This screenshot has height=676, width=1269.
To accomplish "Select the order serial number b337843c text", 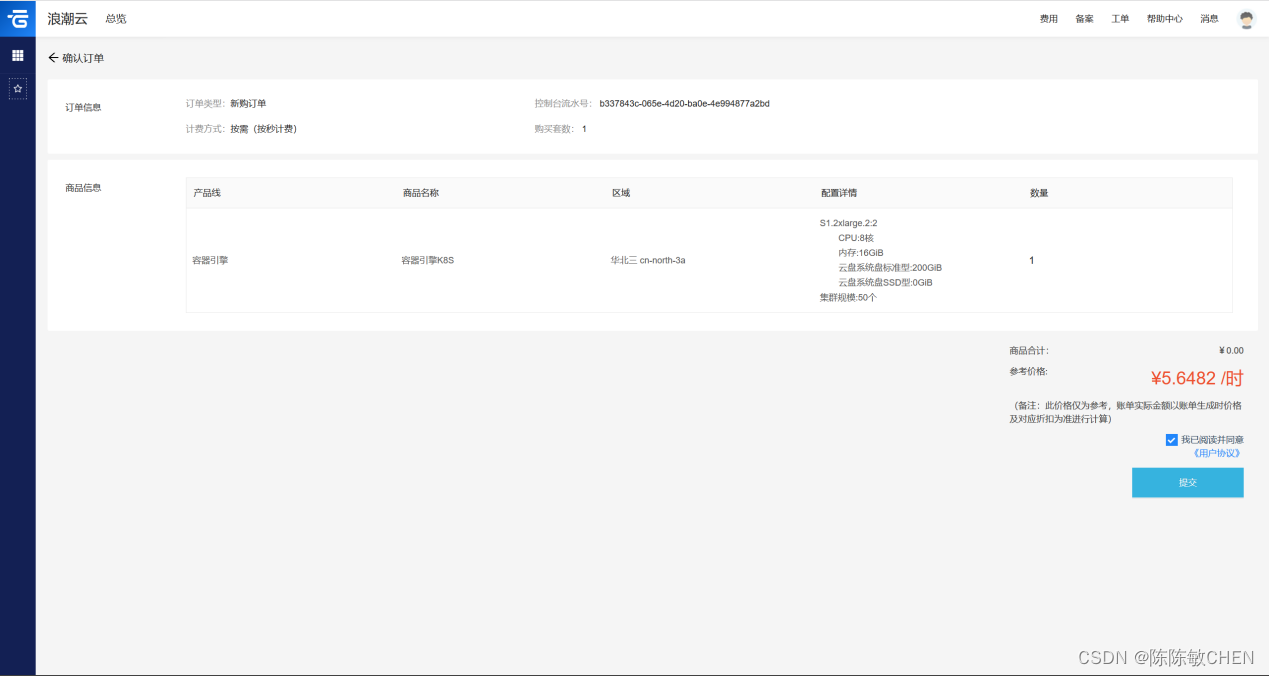I will pyautogui.click(x=684, y=103).
